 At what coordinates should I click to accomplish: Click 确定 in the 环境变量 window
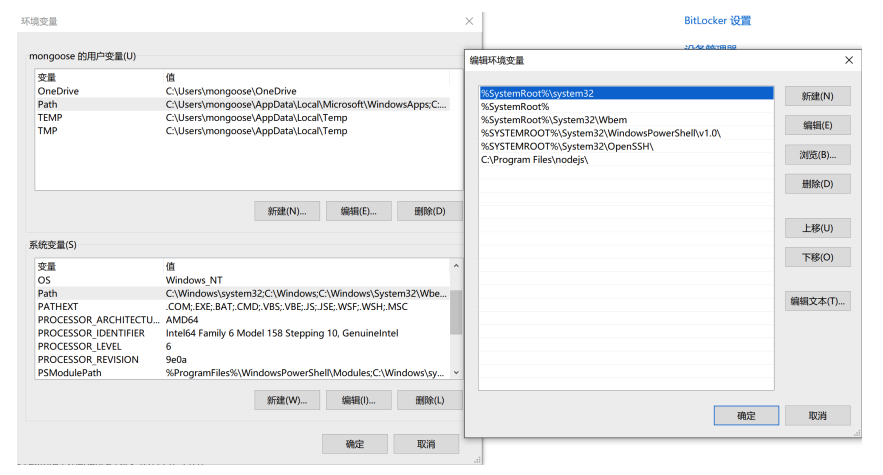pos(355,444)
